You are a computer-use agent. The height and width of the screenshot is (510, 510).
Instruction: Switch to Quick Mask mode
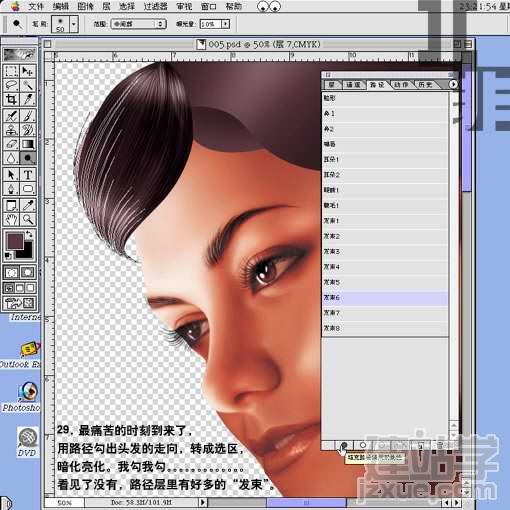click(x=28, y=272)
